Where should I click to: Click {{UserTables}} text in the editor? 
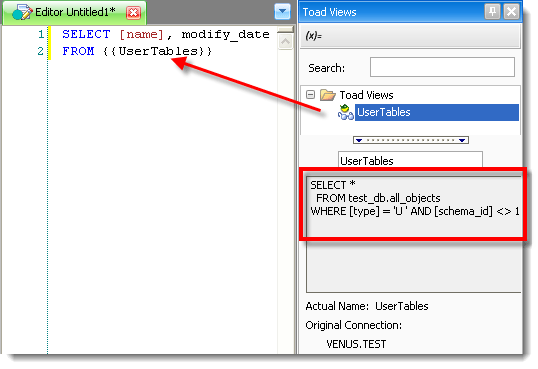click(157, 51)
